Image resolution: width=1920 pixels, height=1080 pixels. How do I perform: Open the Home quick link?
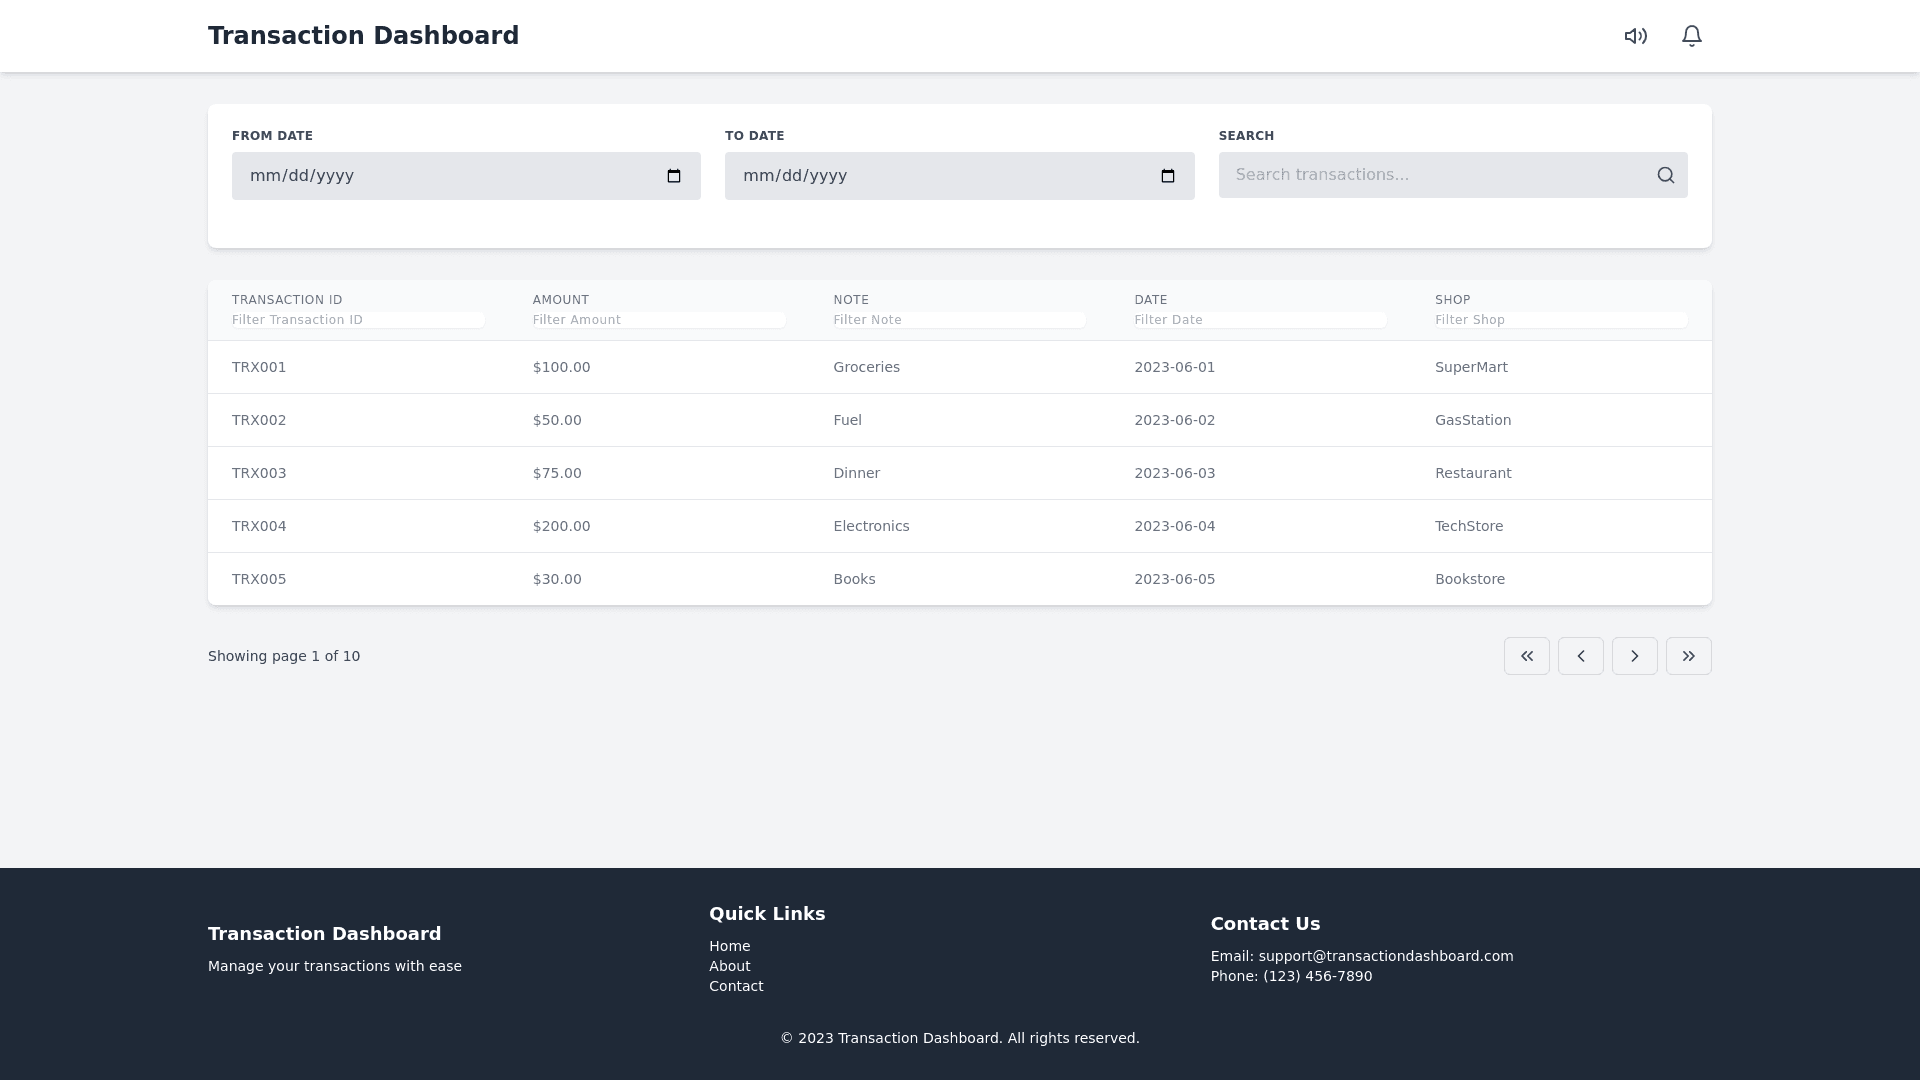[x=729, y=946]
